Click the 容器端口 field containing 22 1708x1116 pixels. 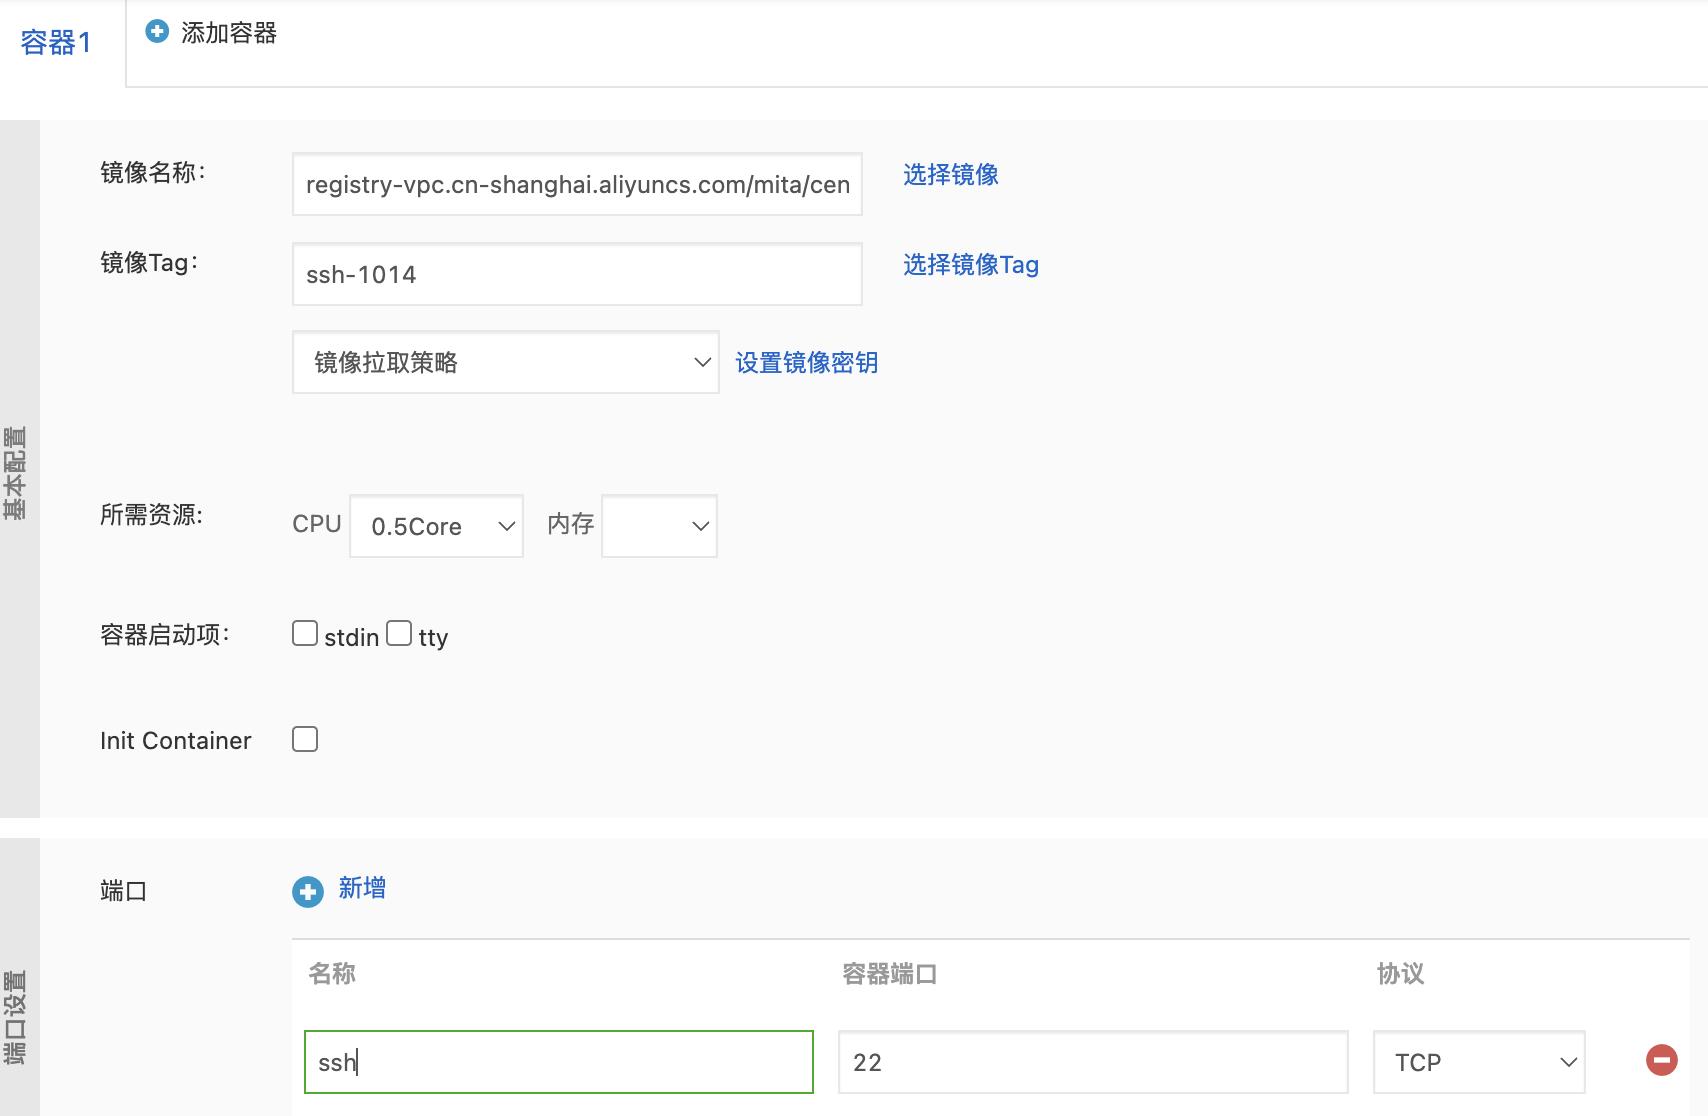click(1093, 1062)
